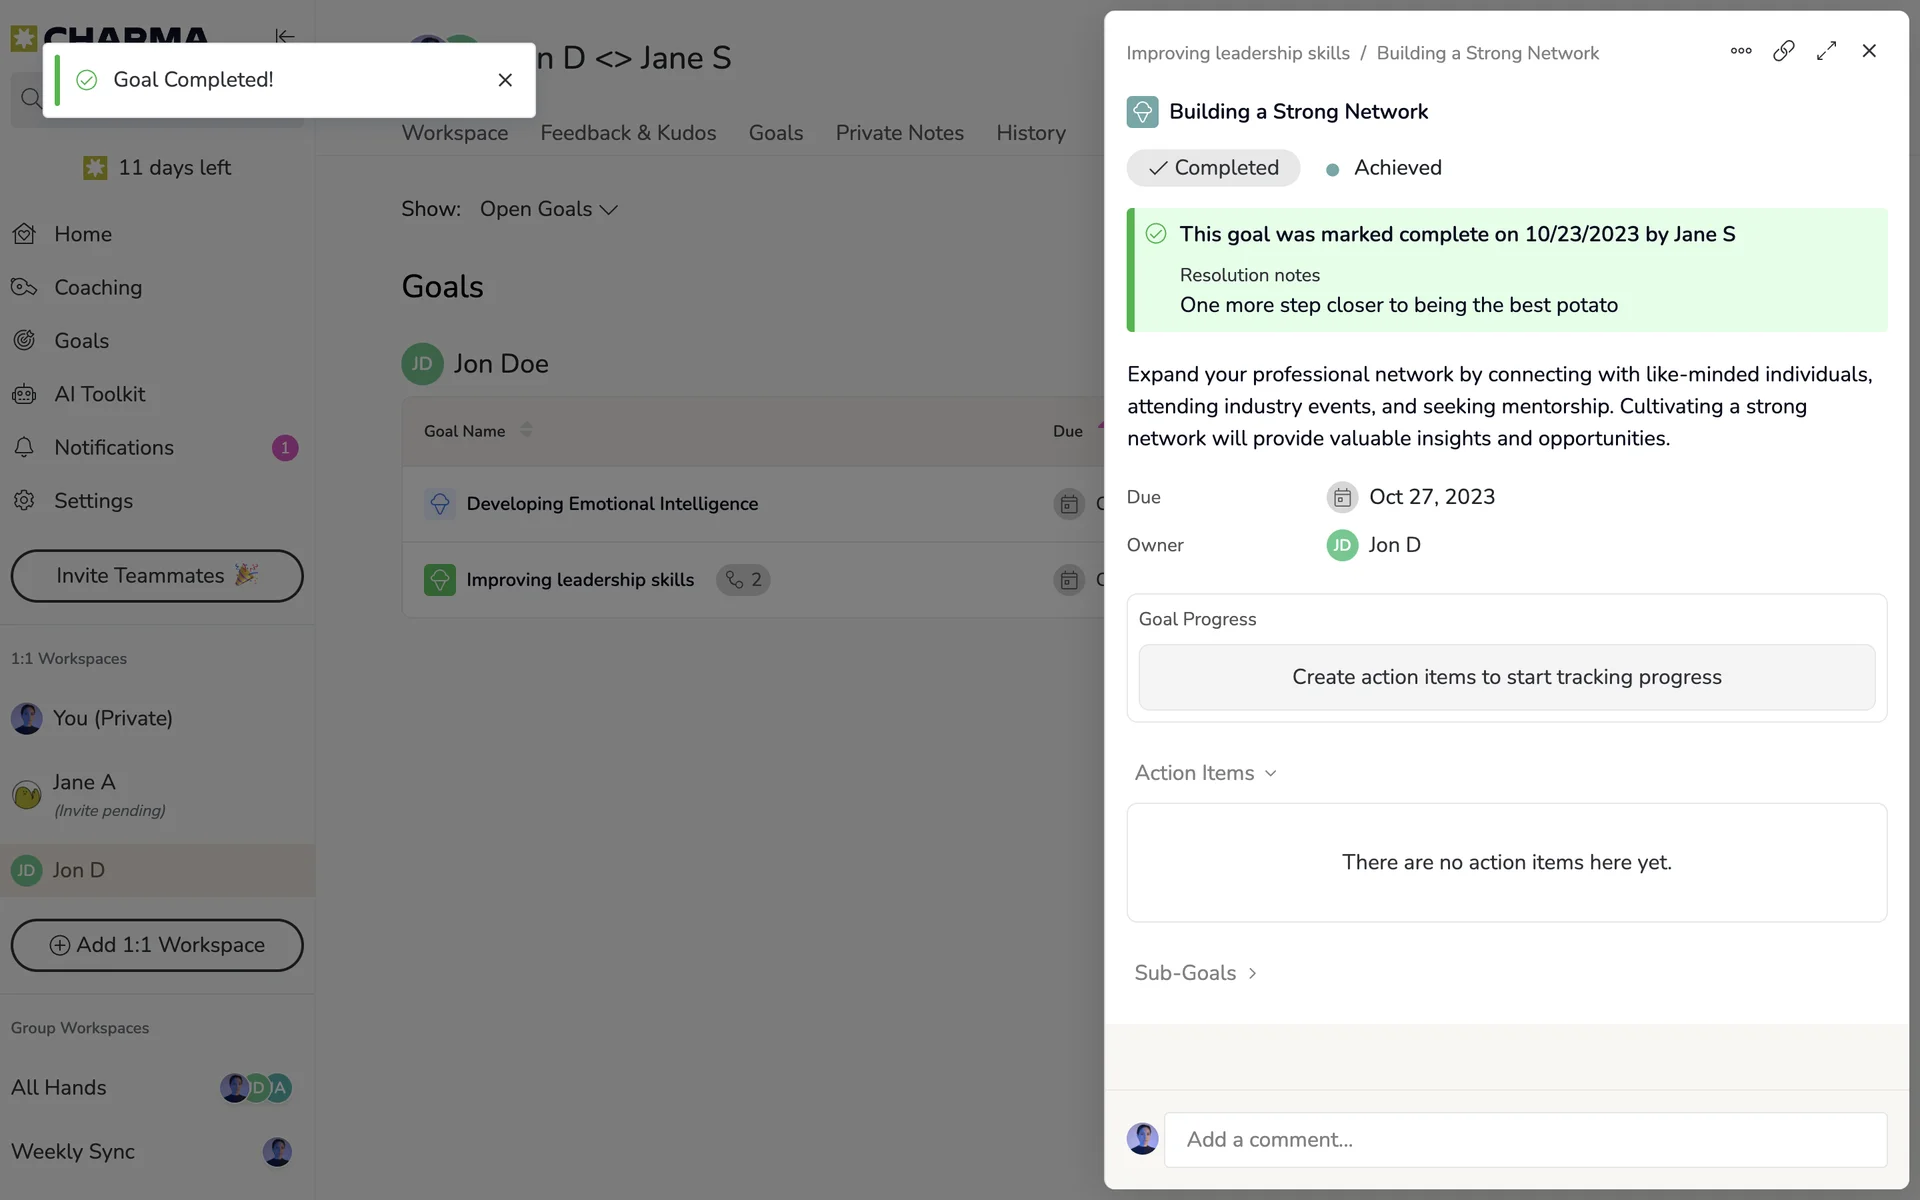Screen dimensions: 1920x1200
Task: Click Invite Teammates button
Action: click(157, 576)
